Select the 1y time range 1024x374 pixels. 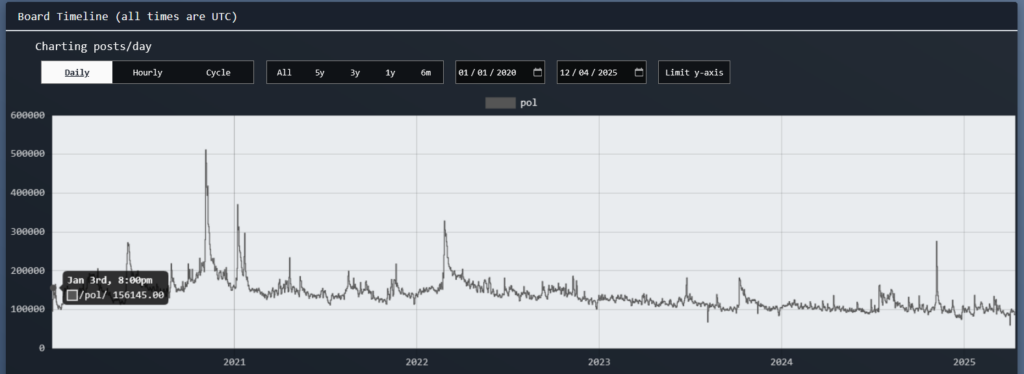[x=390, y=72]
